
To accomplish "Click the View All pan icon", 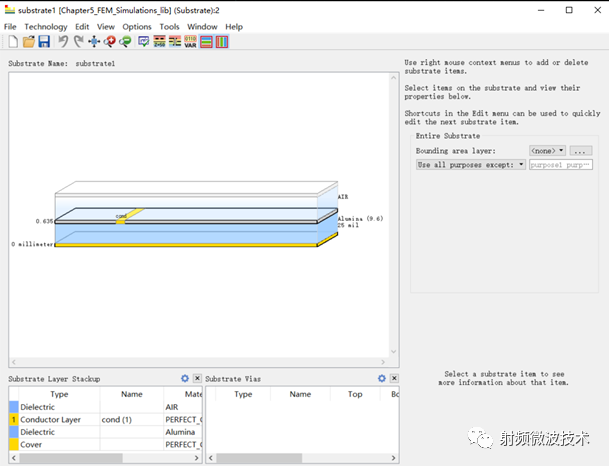I will point(94,42).
